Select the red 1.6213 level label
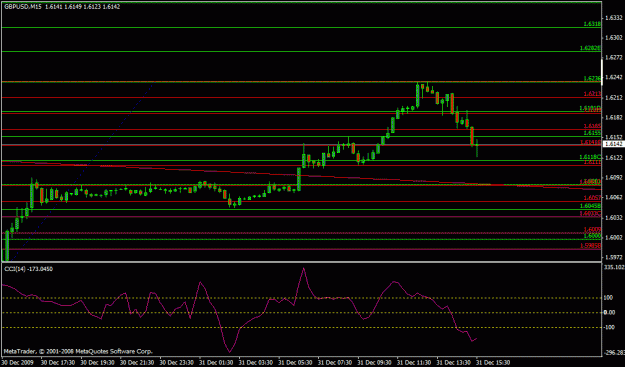Viewport: 625px width, 367px height. click(592, 94)
